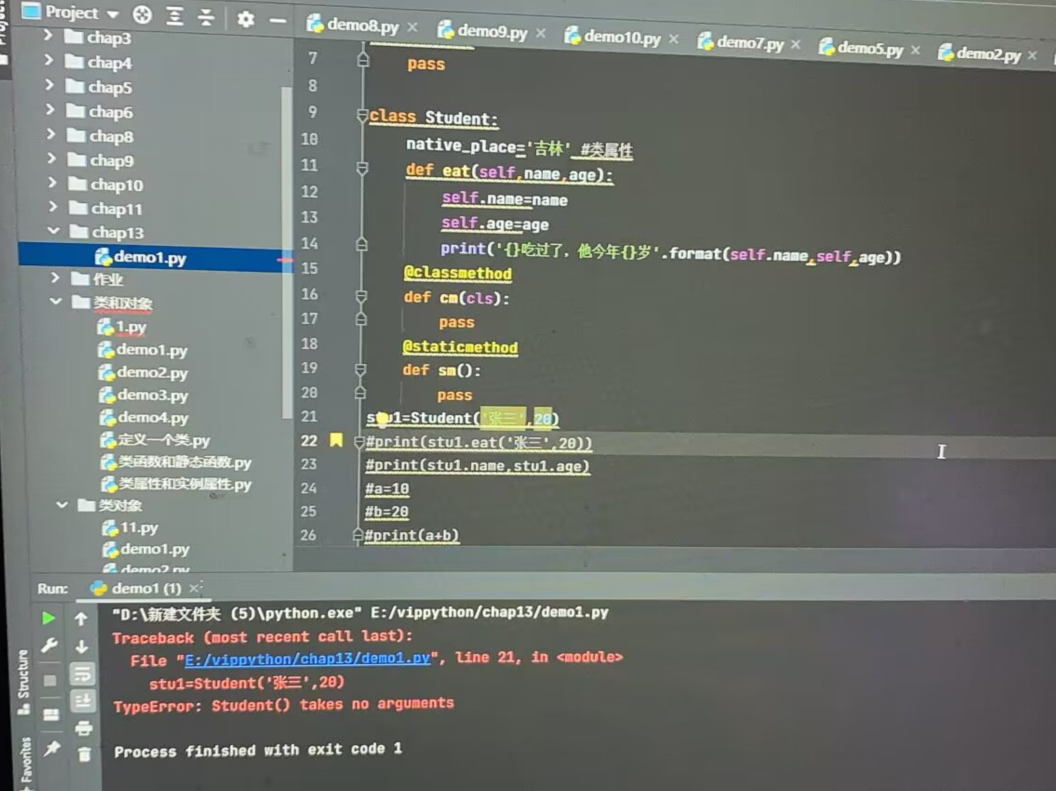Click the wrench icon in Run toolbar

pyautogui.click(x=49, y=647)
